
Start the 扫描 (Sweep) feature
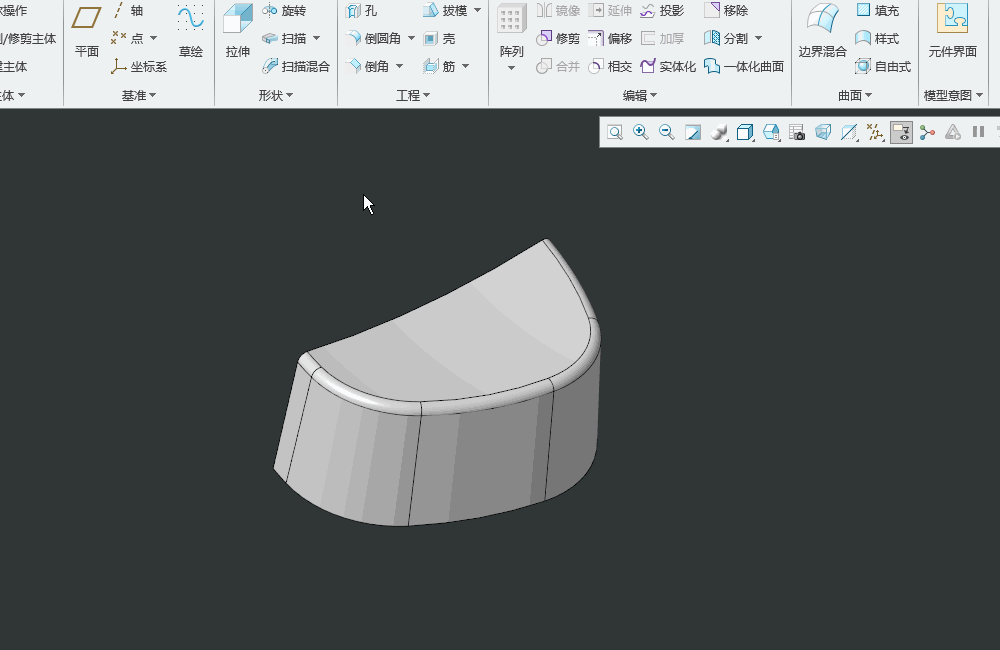(284, 38)
